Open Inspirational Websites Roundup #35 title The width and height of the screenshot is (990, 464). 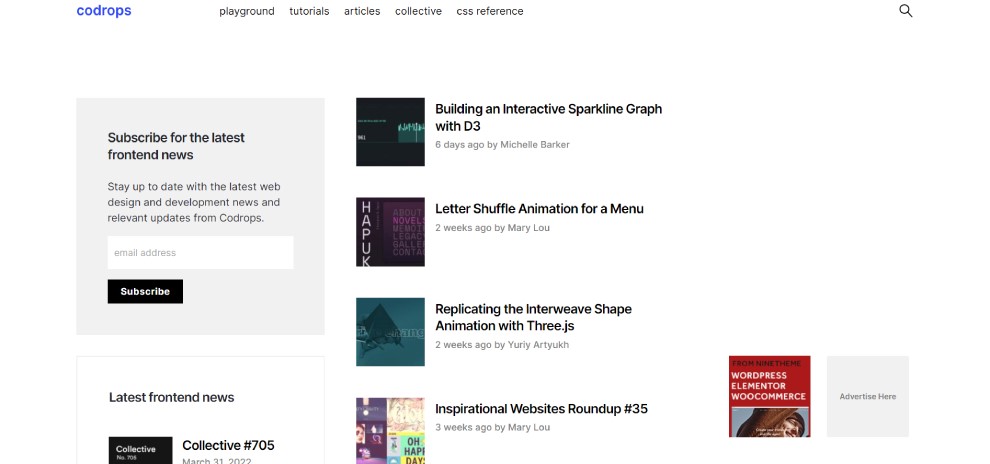pyautogui.click(x=541, y=409)
